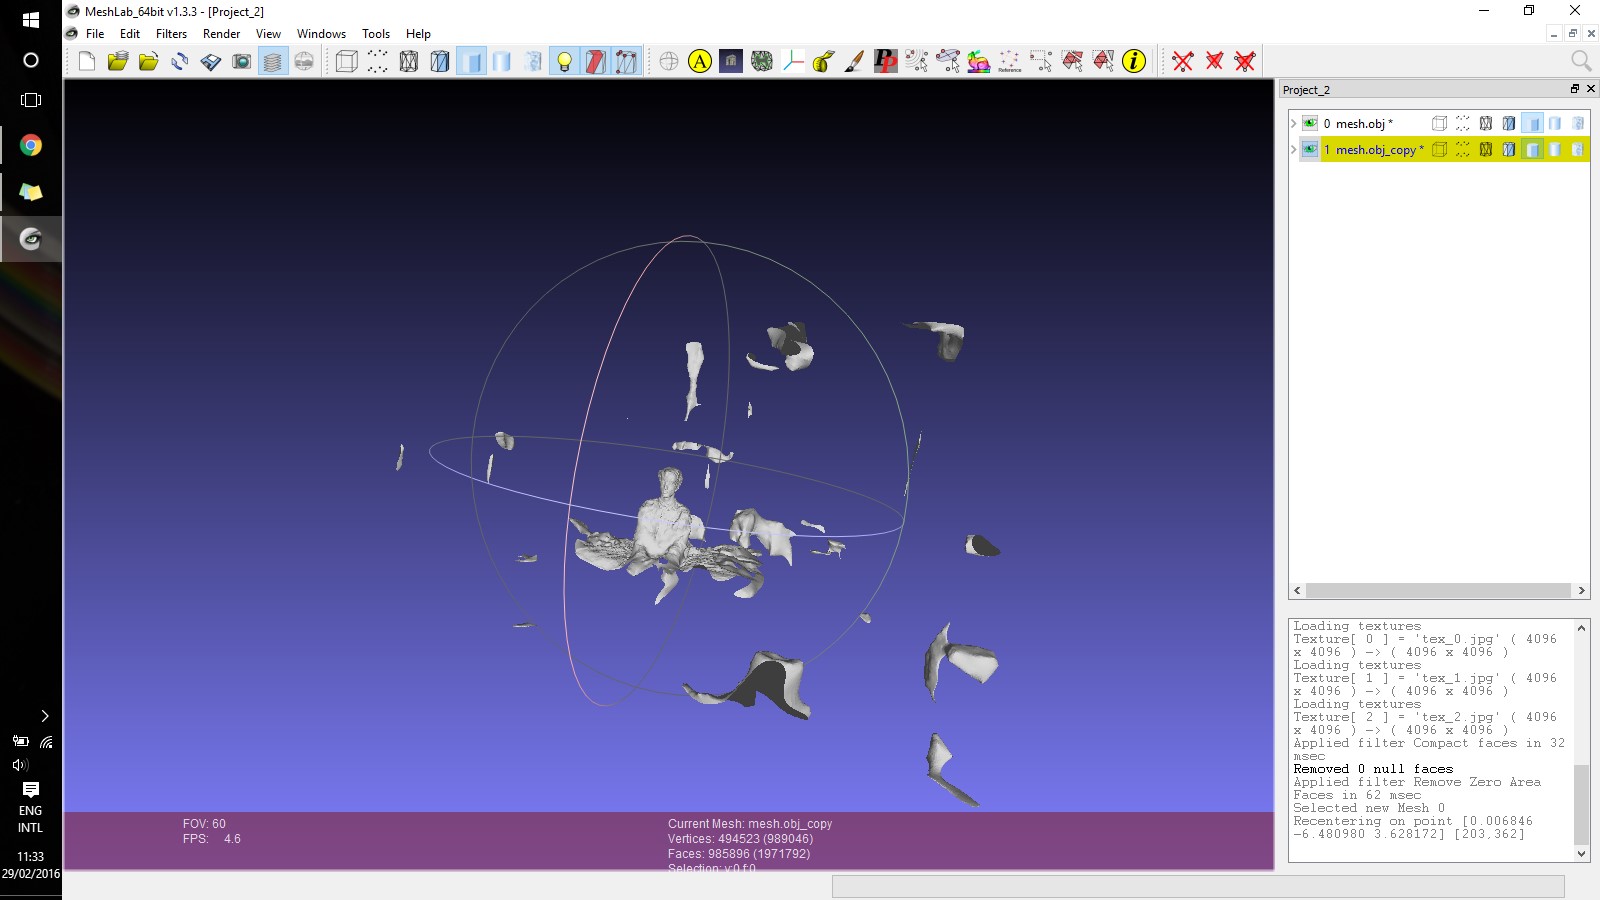This screenshot has width=1600, height=900.
Task: Switch to smooth shading mode
Action: (x=502, y=62)
